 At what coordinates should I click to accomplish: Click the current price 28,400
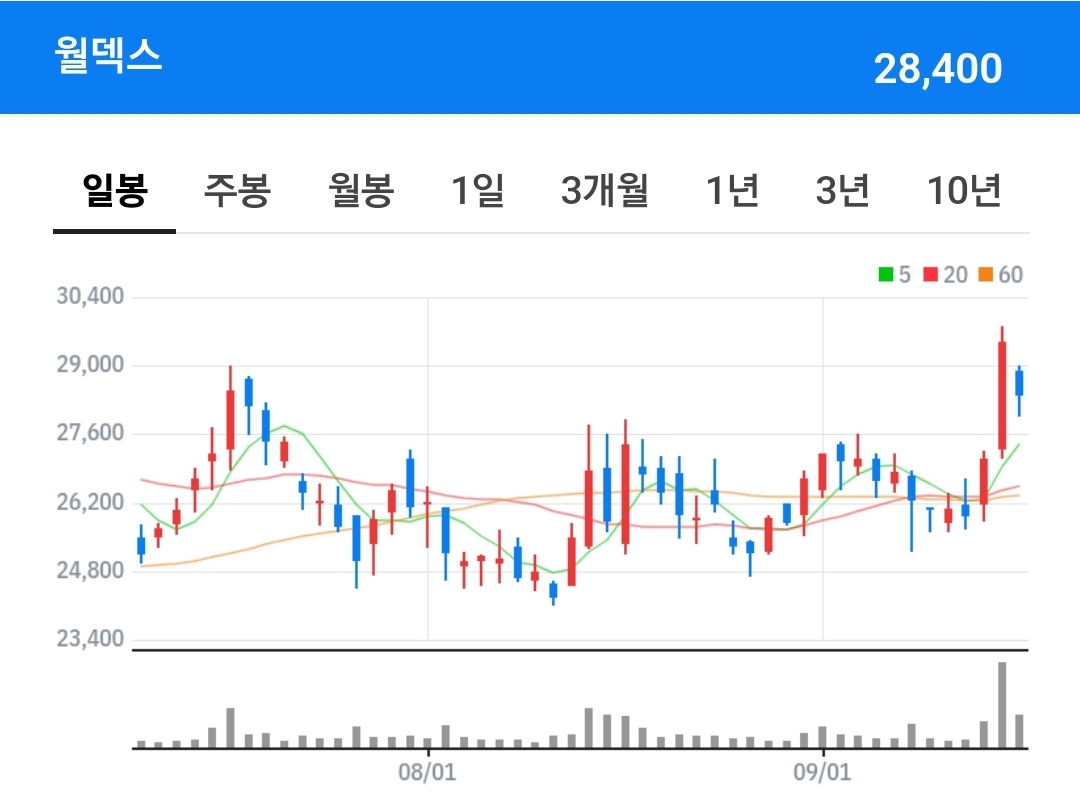click(937, 68)
